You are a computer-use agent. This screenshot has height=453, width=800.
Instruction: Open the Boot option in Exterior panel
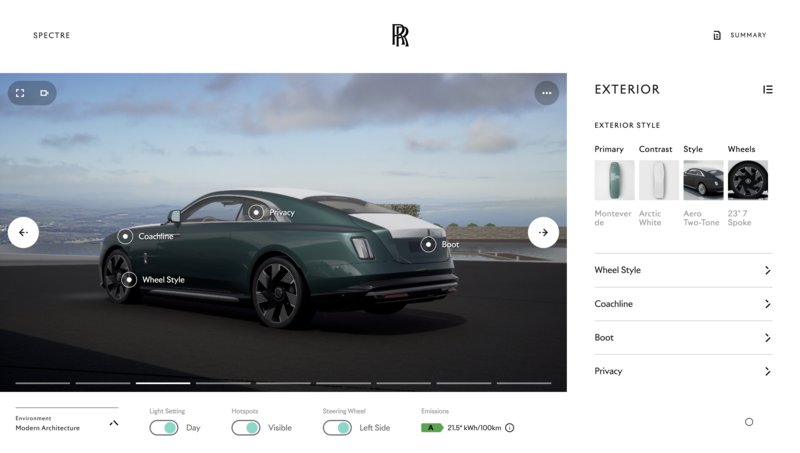pos(682,338)
